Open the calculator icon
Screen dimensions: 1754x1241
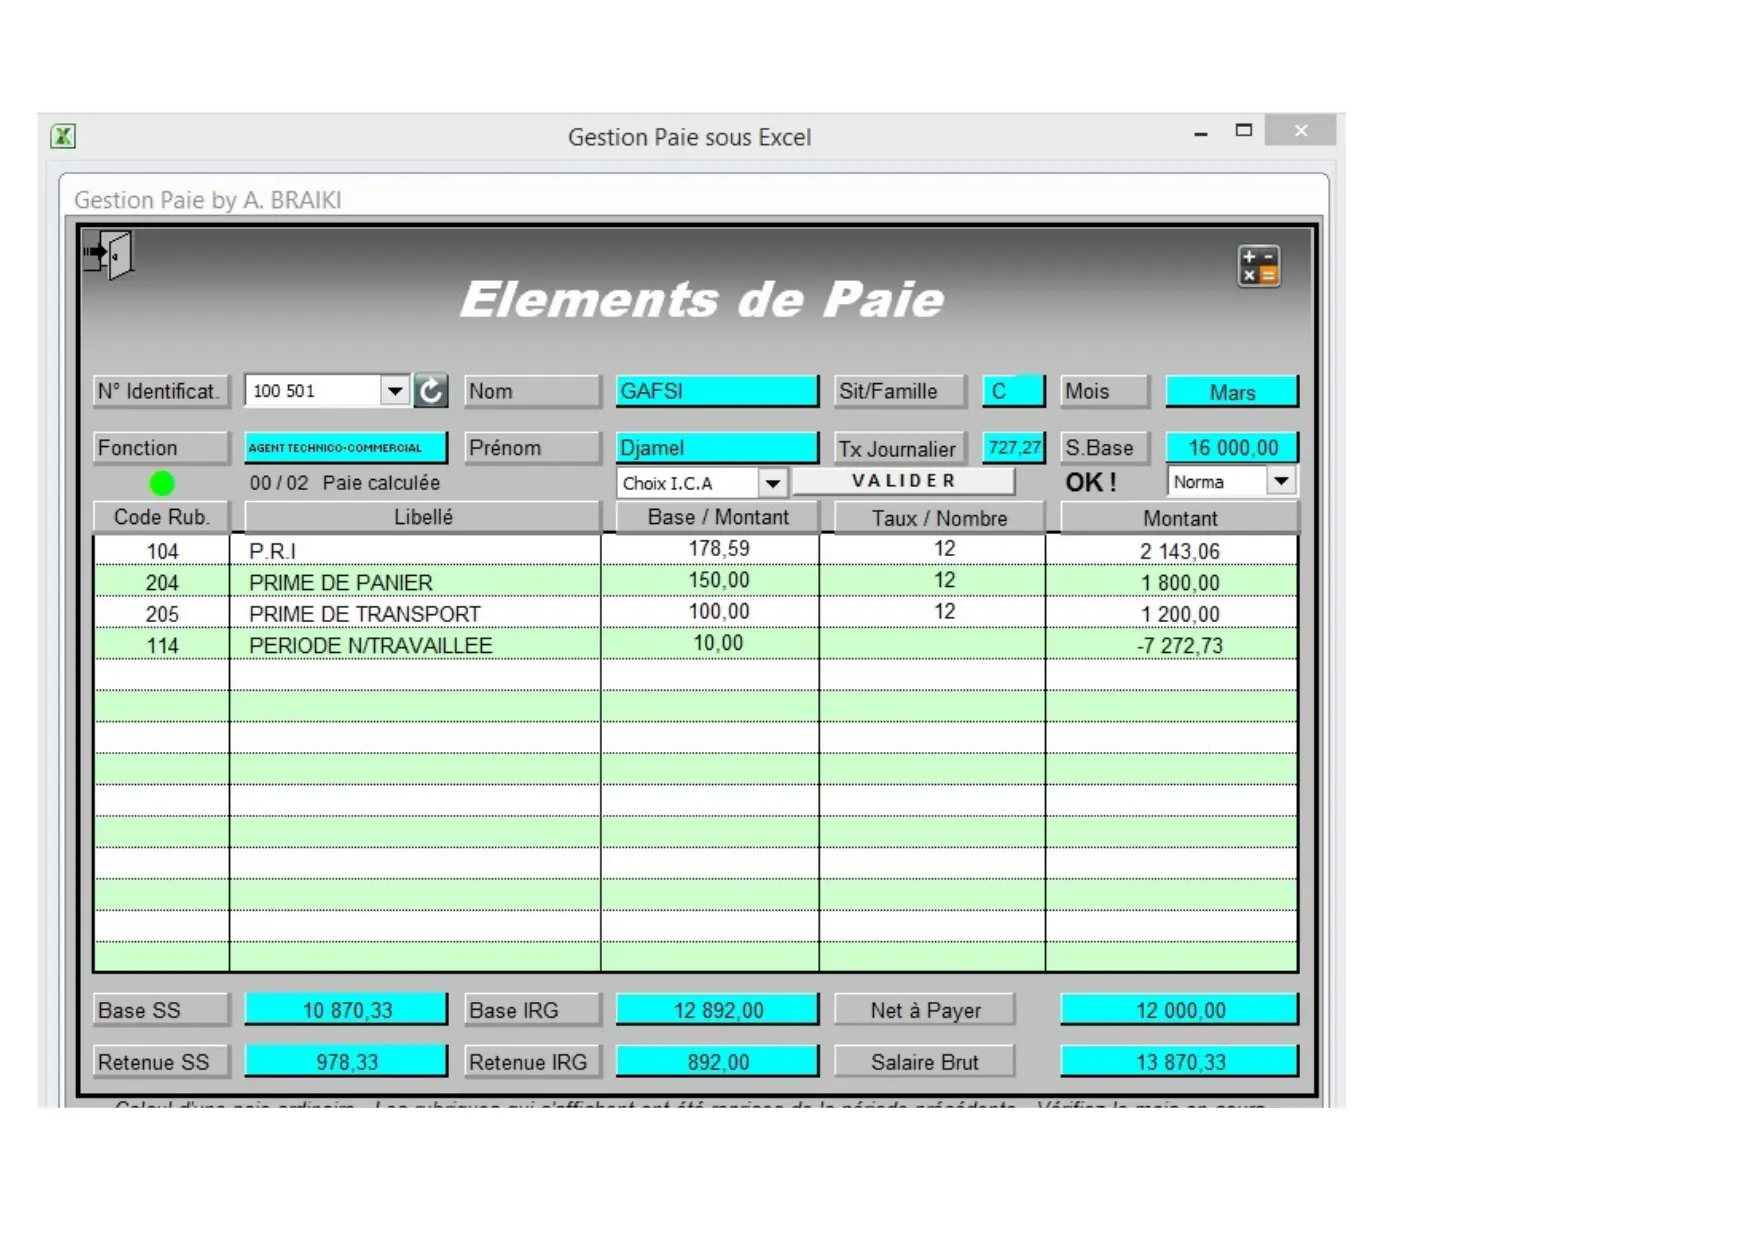[1258, 266]
